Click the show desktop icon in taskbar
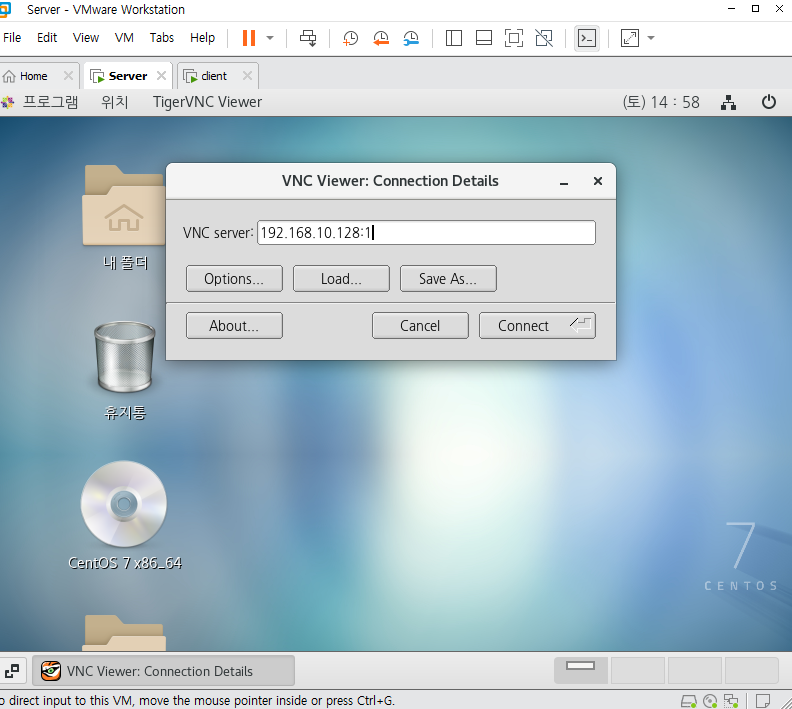This screenshot has width=792, height=709. click(x=12, y=671)
